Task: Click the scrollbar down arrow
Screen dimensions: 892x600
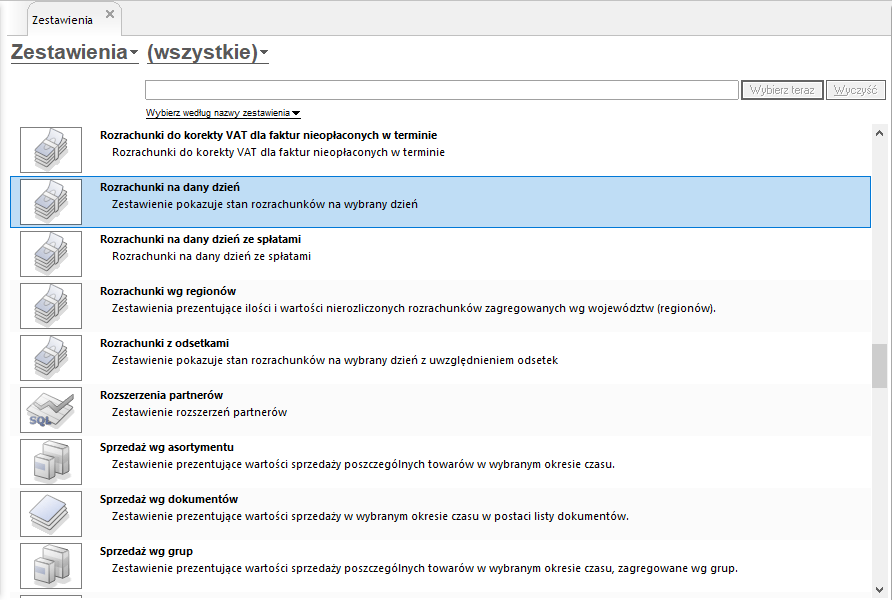Action: 879,590
